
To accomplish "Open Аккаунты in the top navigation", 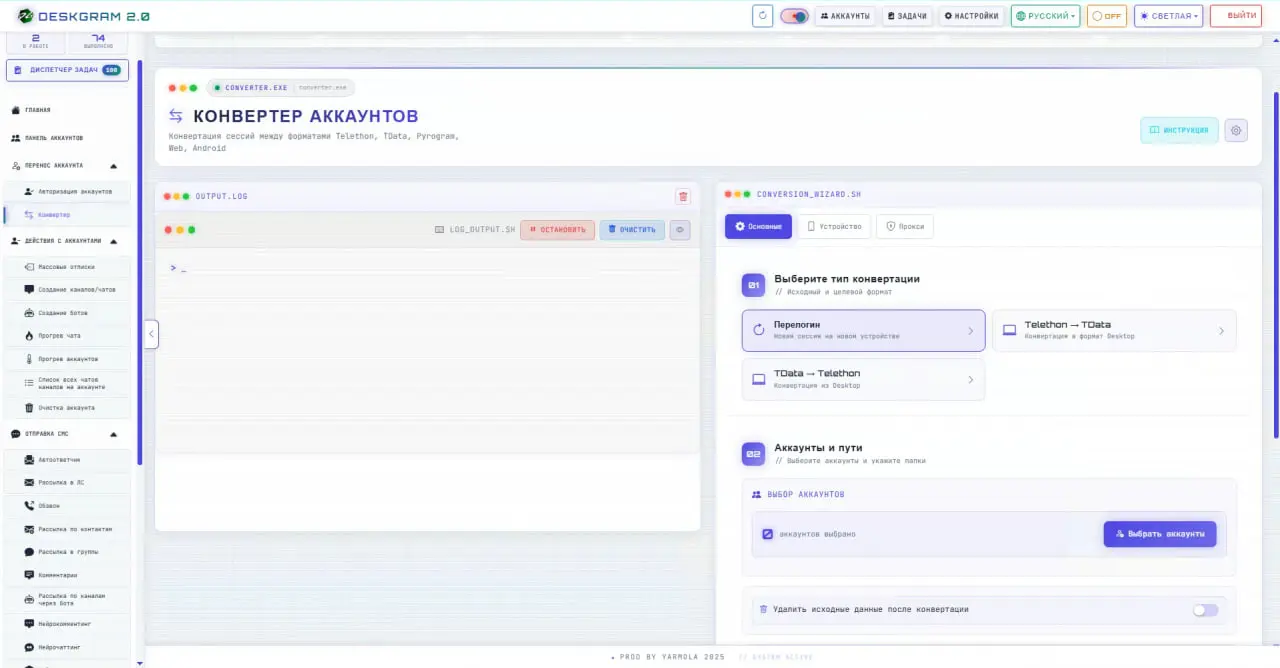I will coord(845,16).
